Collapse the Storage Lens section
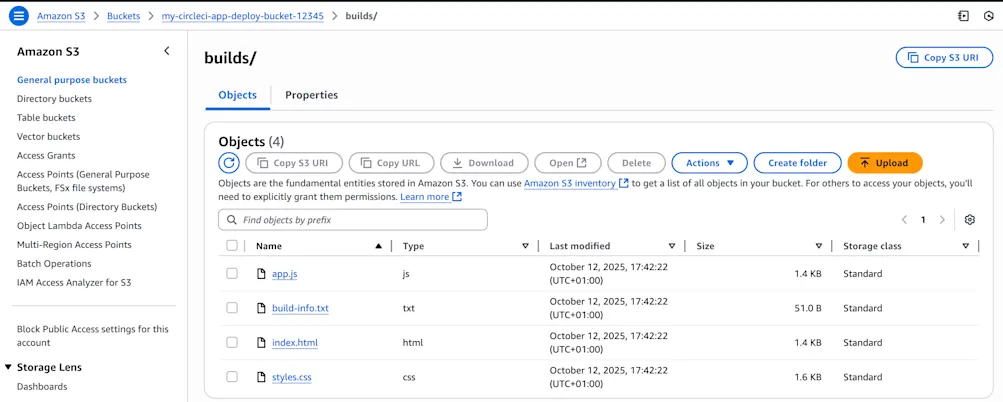Image resolution: width=1003 pixels, height=402 pixels. pos(9,367)
